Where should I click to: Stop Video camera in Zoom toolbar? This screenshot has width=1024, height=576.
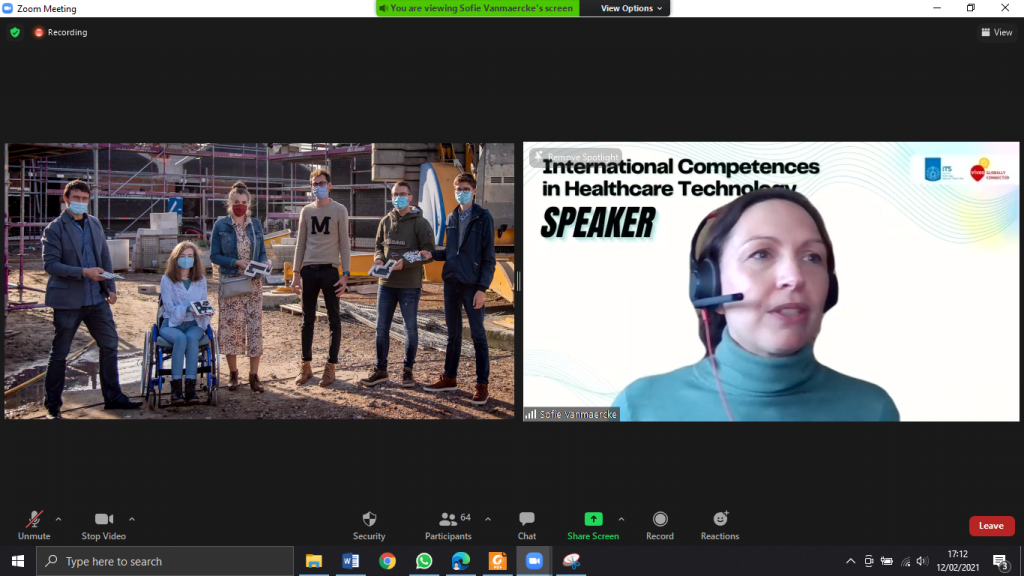[104, 520]
